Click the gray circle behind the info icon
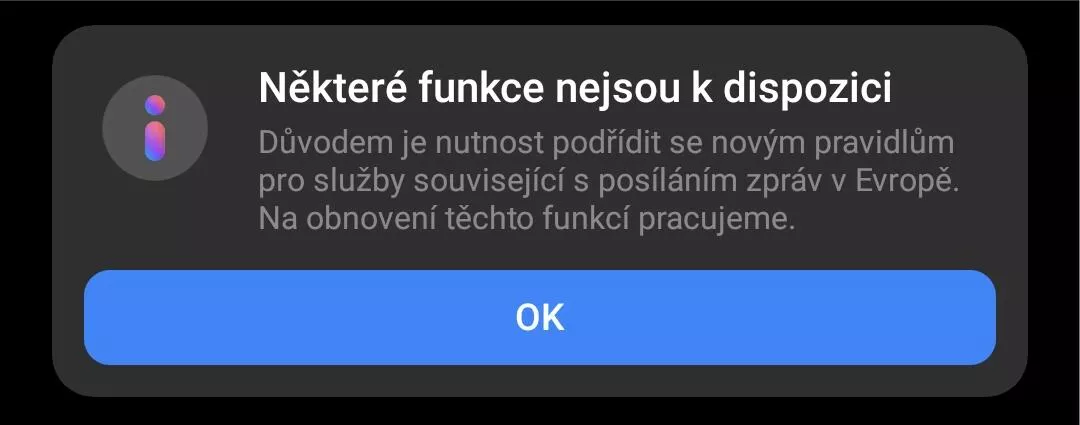Image resolution: width=1080 pixels, height=425 pixels. [x=155, y=128]
